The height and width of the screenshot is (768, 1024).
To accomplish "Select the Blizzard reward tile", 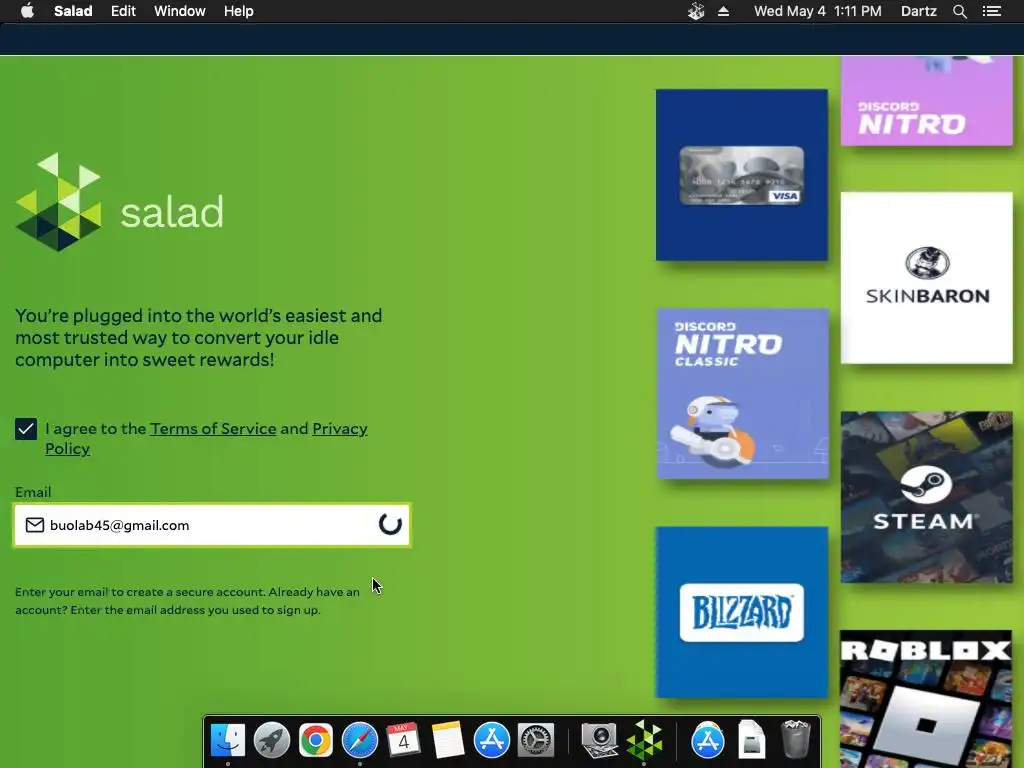I will (x=742, y=613).
